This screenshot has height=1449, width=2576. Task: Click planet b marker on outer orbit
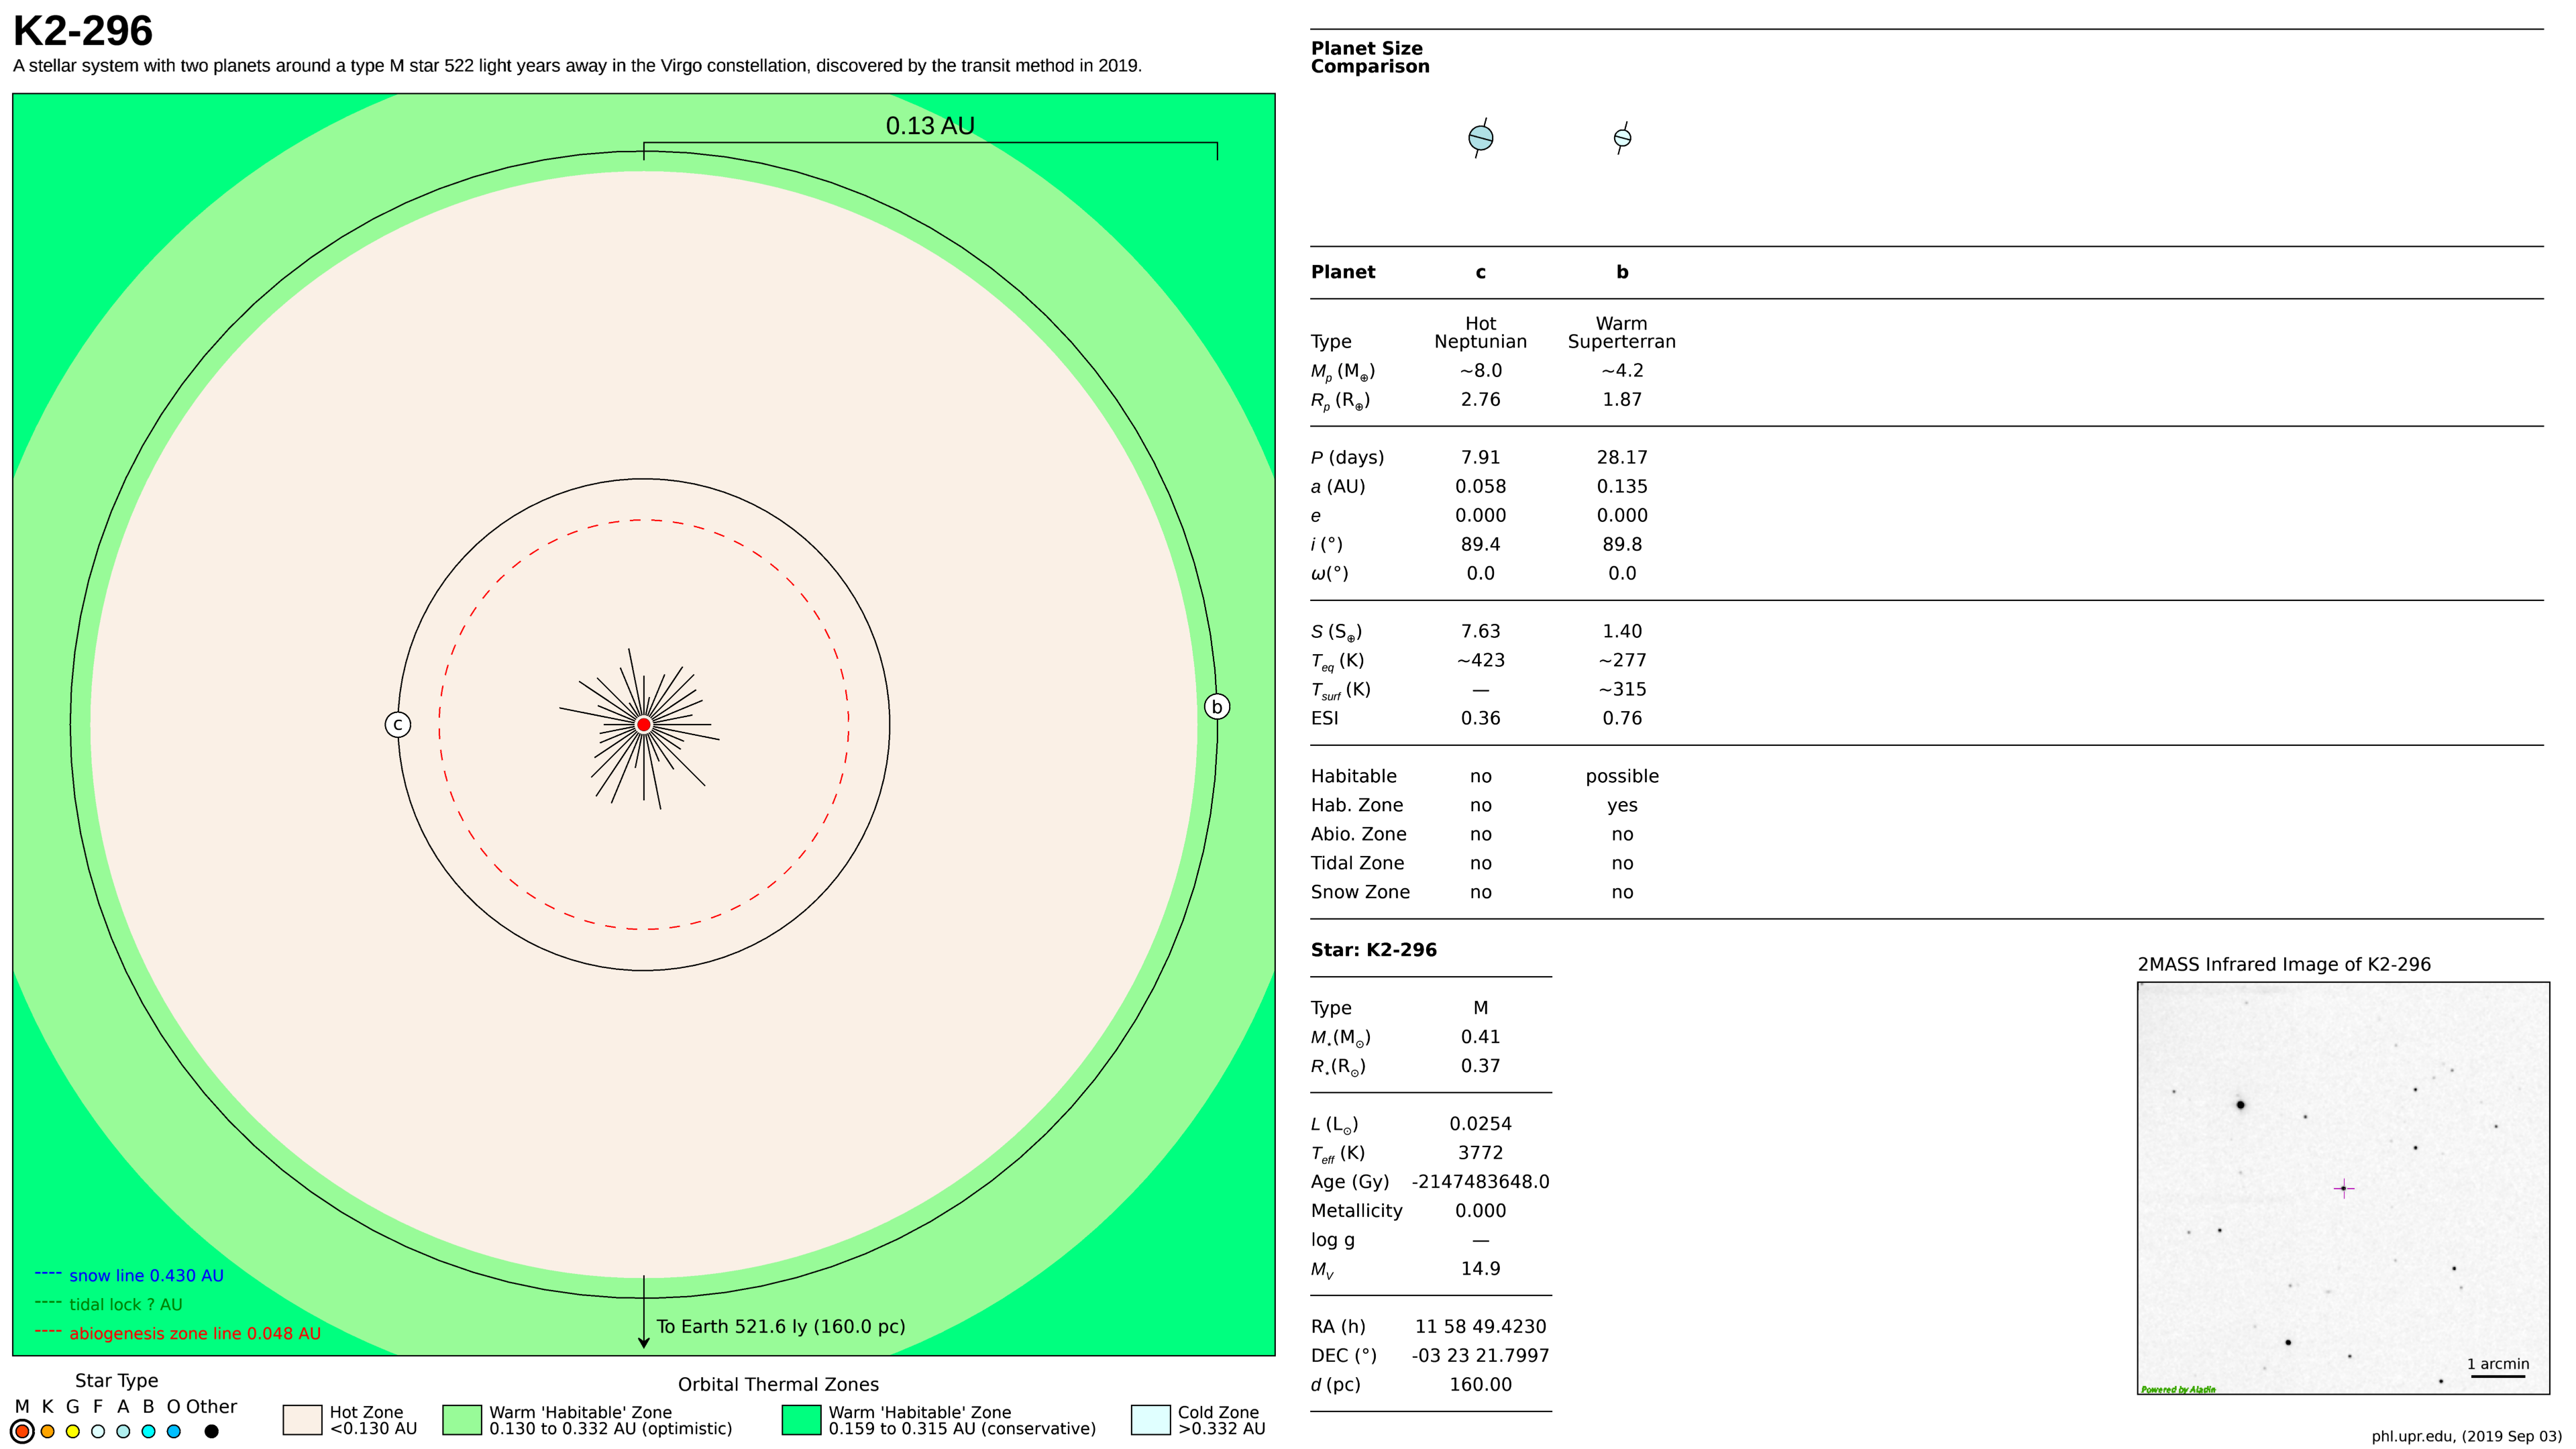point(1216,707)
